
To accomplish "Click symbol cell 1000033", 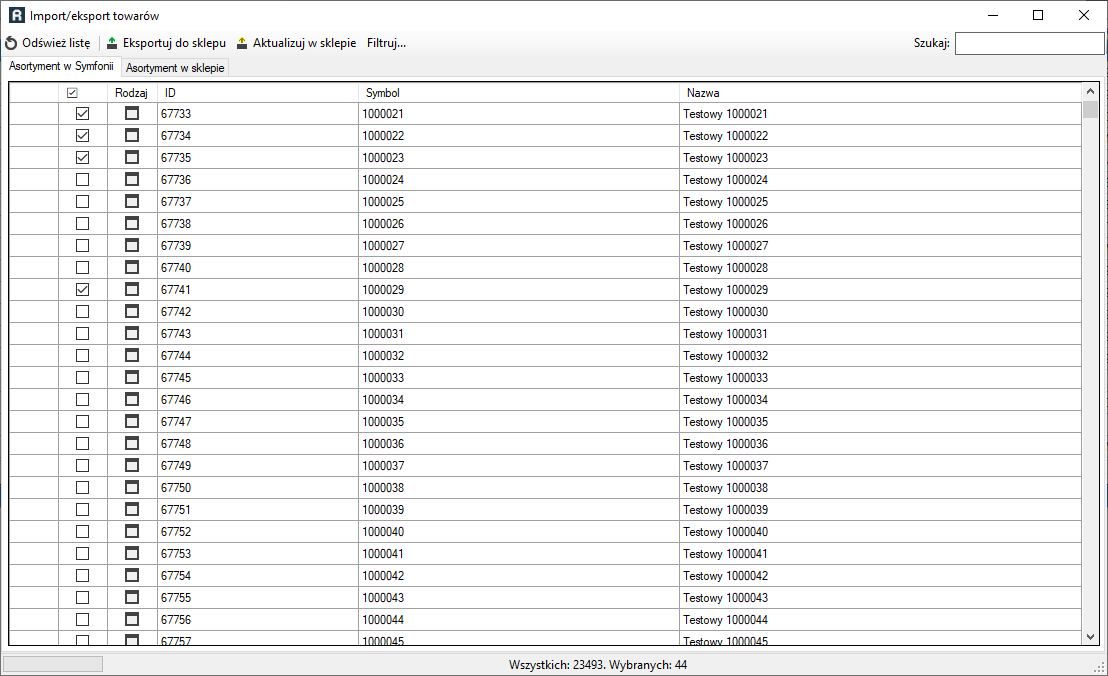I will pos(519,377).
